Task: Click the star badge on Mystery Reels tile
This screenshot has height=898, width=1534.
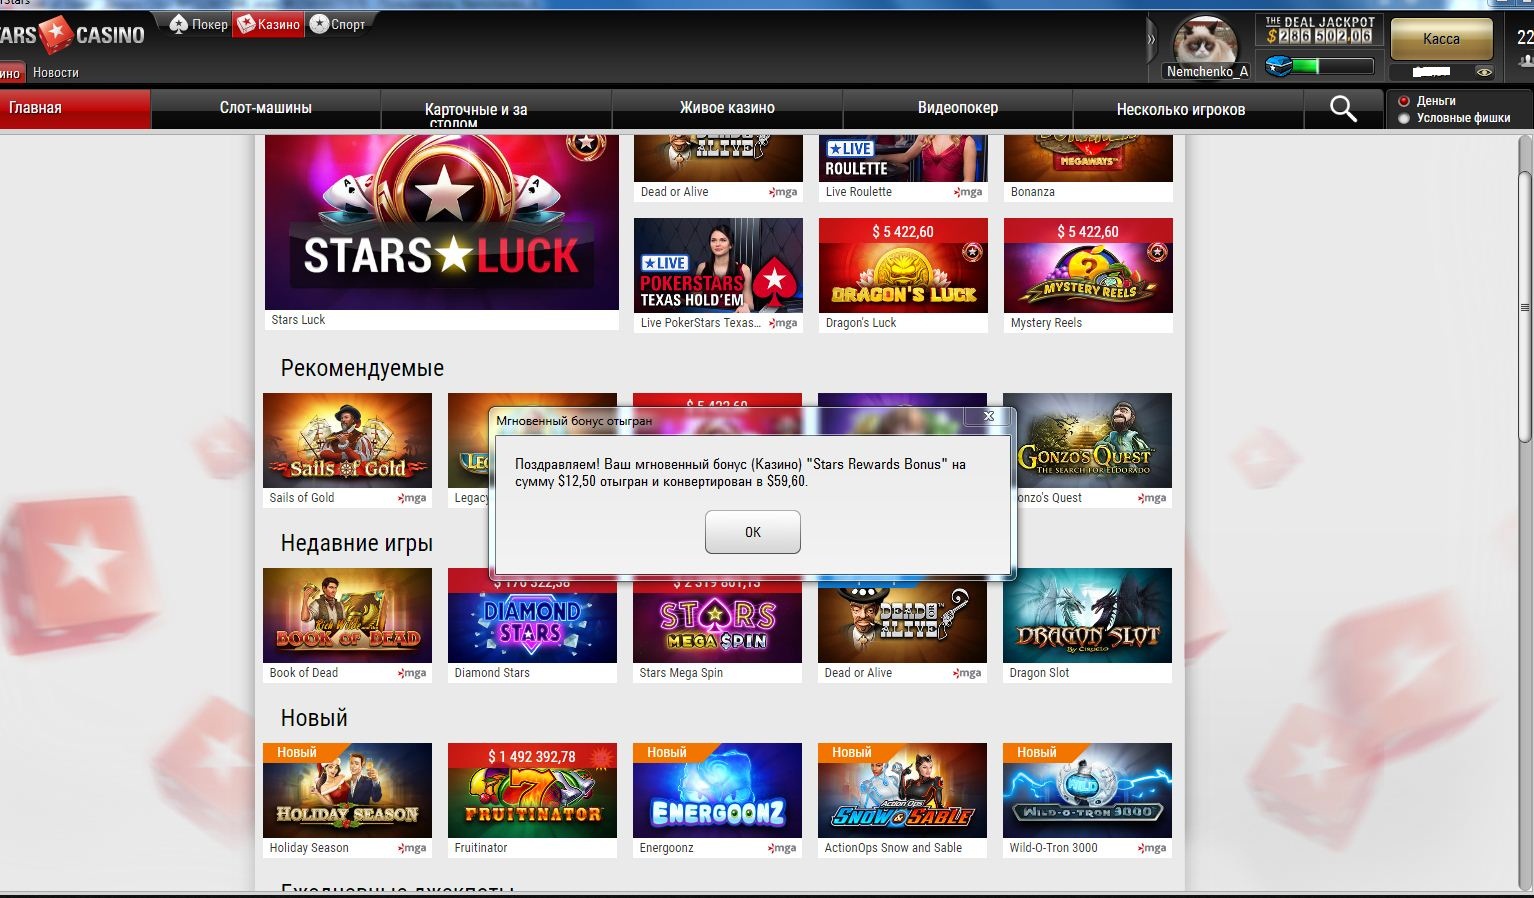Action: 1157,253
